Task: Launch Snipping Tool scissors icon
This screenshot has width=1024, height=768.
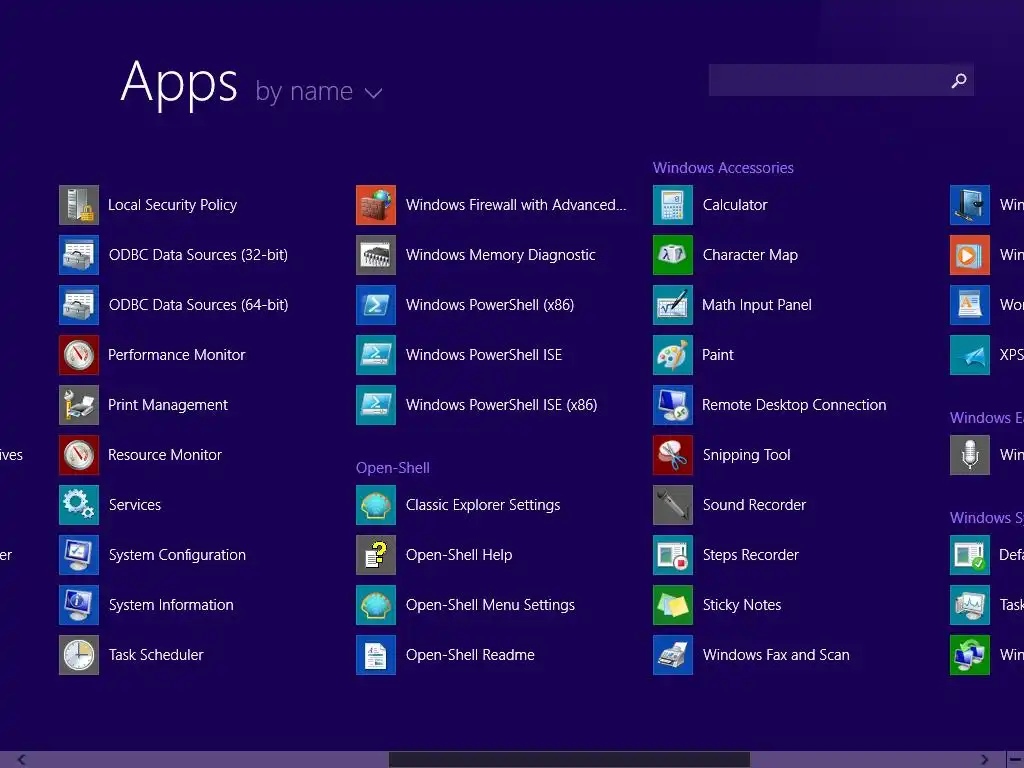Action: (x=673, y=455)
